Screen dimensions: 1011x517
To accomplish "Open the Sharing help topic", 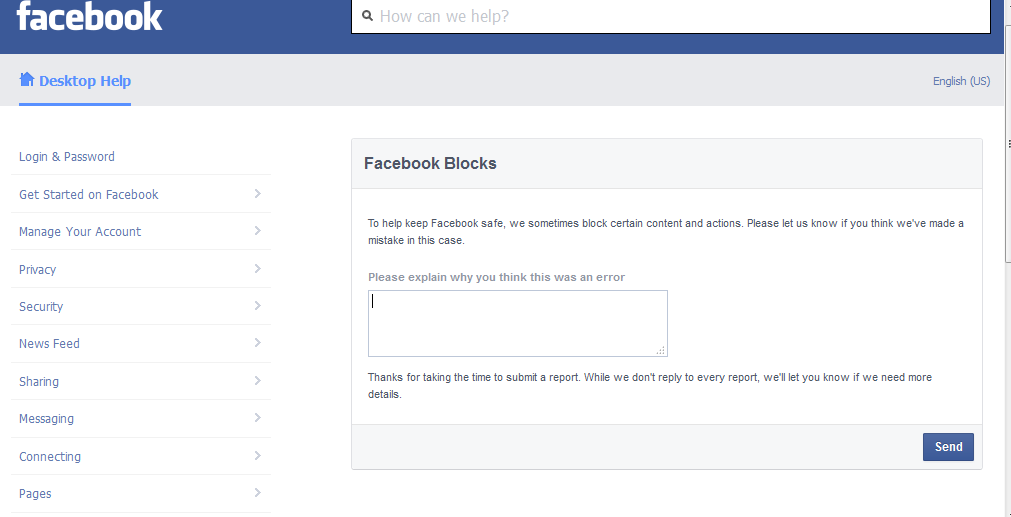I will pos(39,382).
